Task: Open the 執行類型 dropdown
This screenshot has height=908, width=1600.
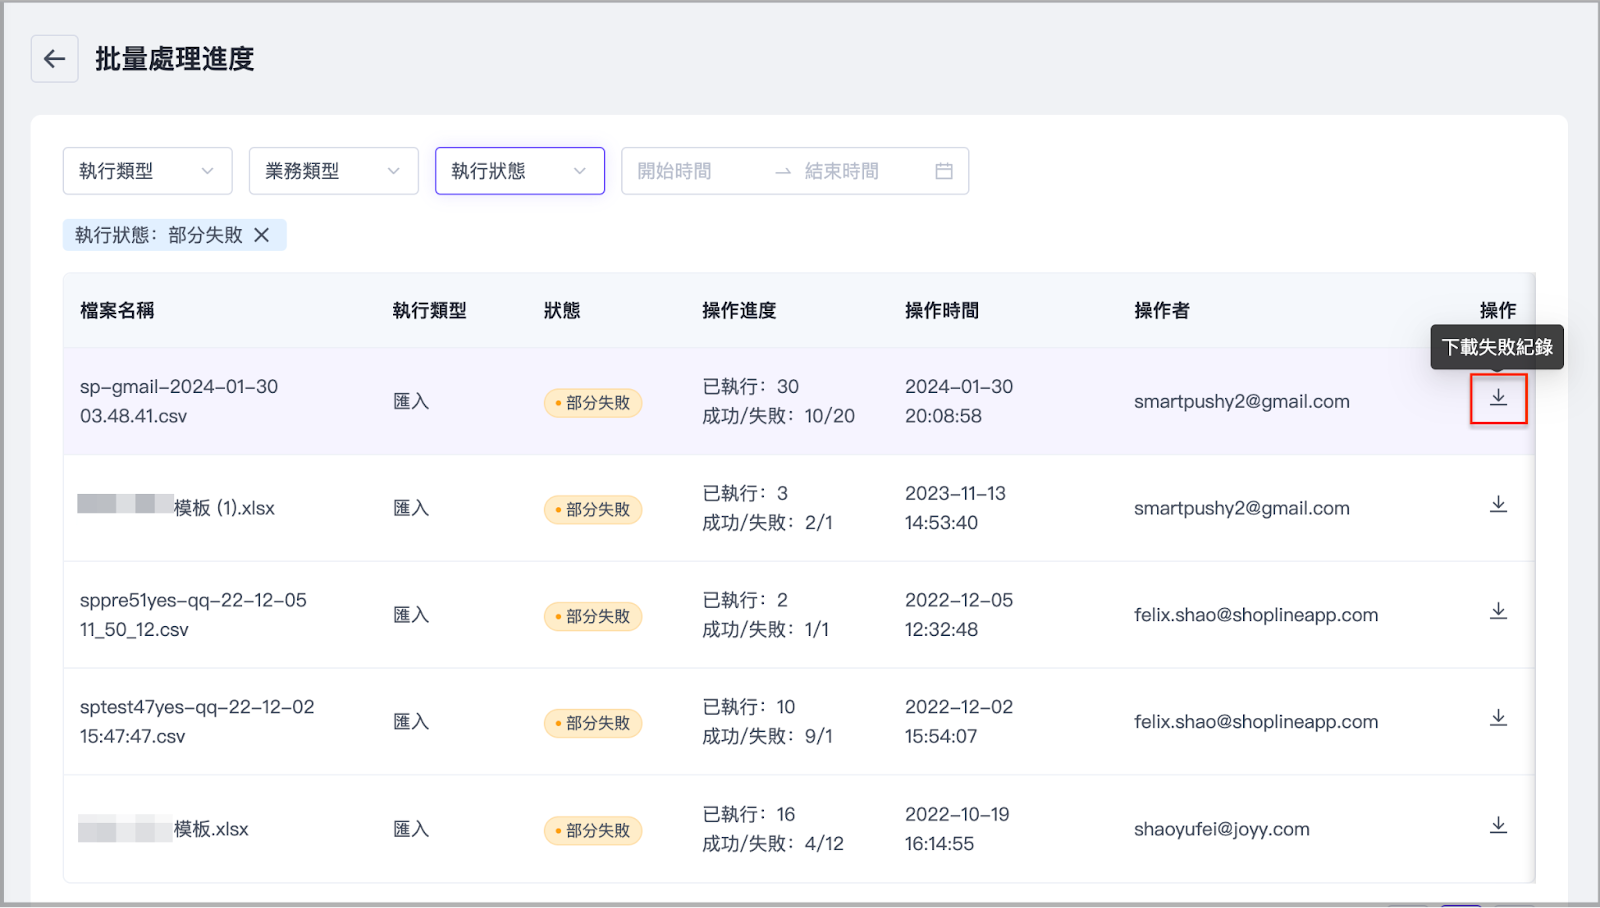Action: [x=147, y=171]
